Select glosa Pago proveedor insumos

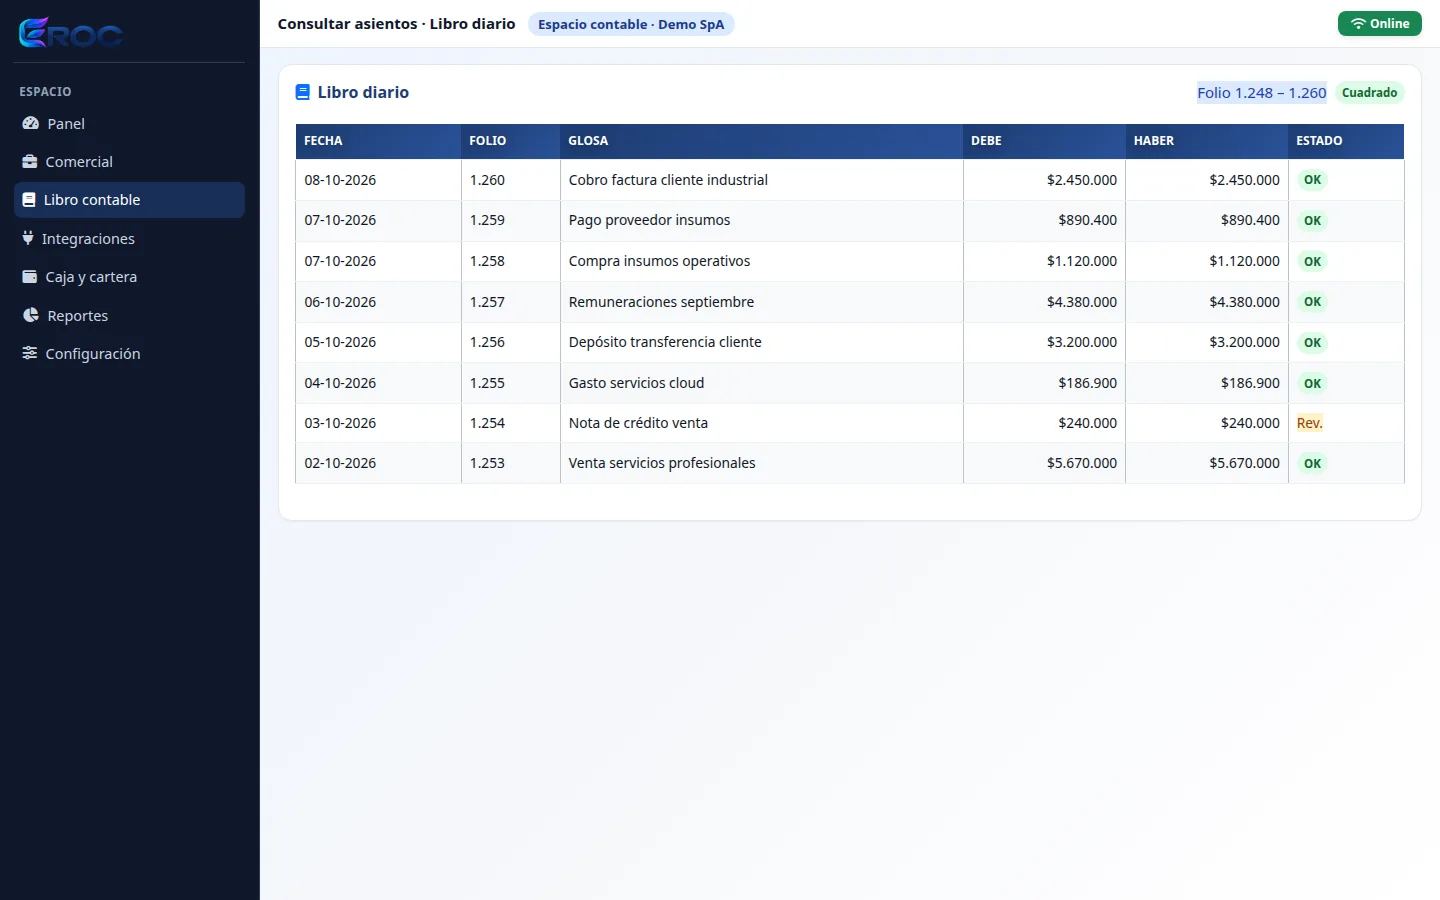click(x=649, y=220)
